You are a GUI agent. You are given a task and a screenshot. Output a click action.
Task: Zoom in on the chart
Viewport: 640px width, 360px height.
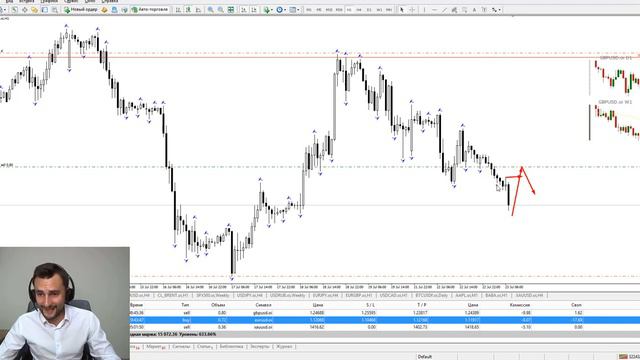tap(211, 10)
